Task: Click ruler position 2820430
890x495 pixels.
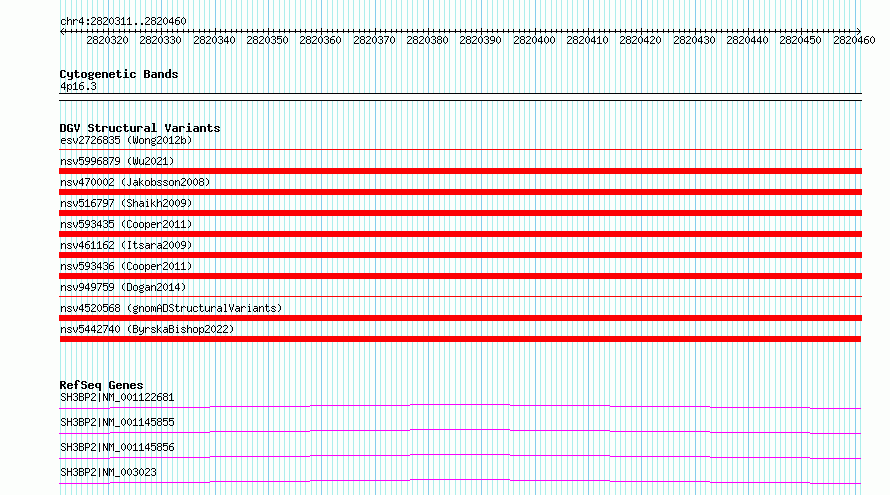Action: [x=694, y=40]
